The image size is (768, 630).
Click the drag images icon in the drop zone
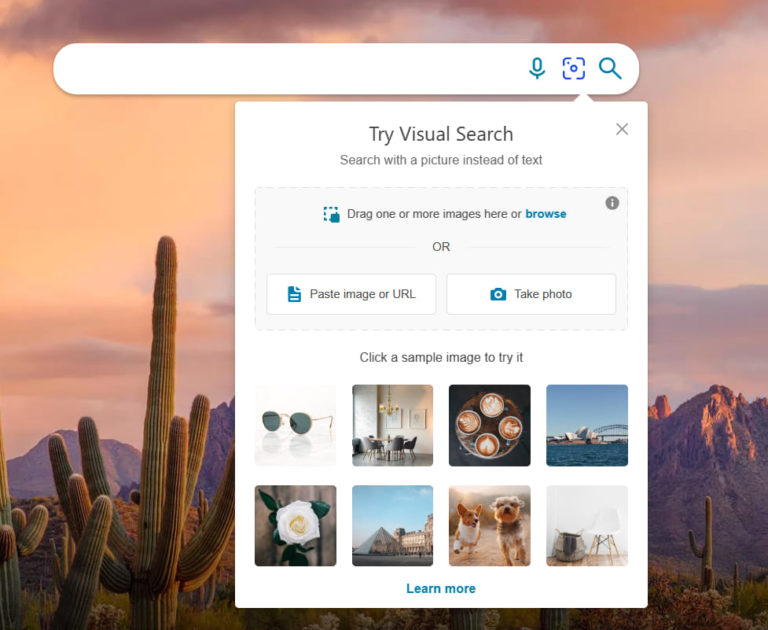click(x=331, y=214)
